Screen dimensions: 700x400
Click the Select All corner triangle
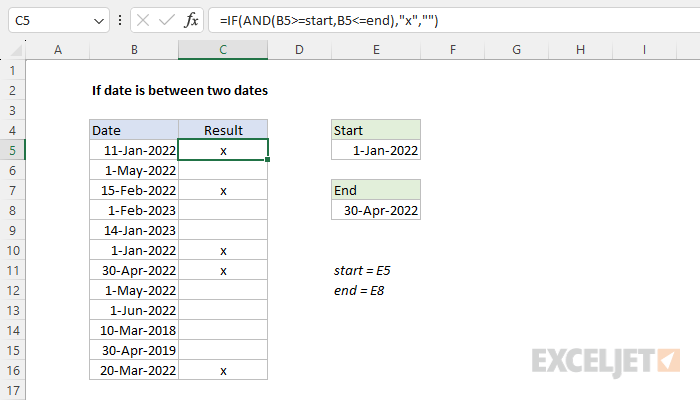click(16, 50)
